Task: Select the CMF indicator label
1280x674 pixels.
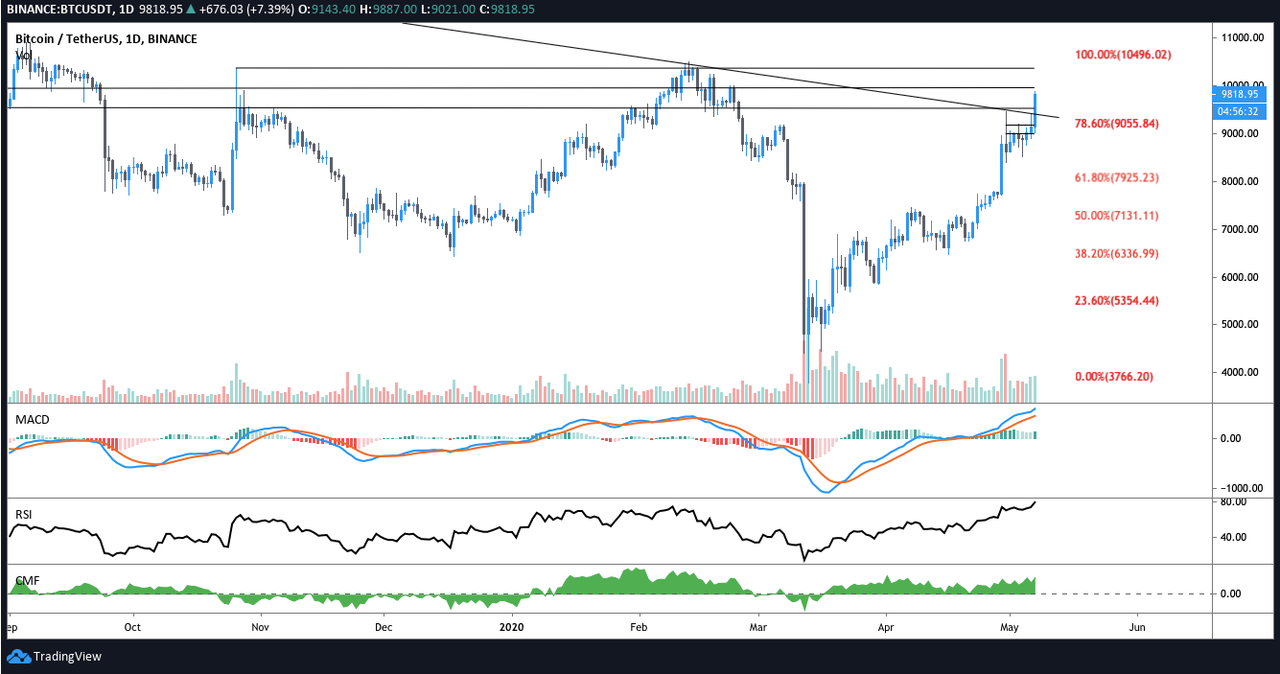Action: (26, 580)
